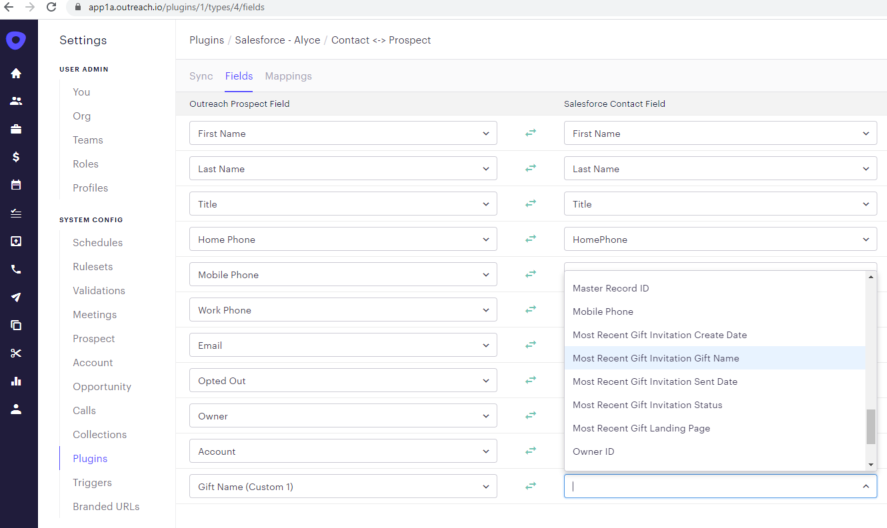Open Salesforce Title field dropdown
Image resolution: width=887 pixels, height=528 pixels.
pyautogui.click(x=720, y=204)
